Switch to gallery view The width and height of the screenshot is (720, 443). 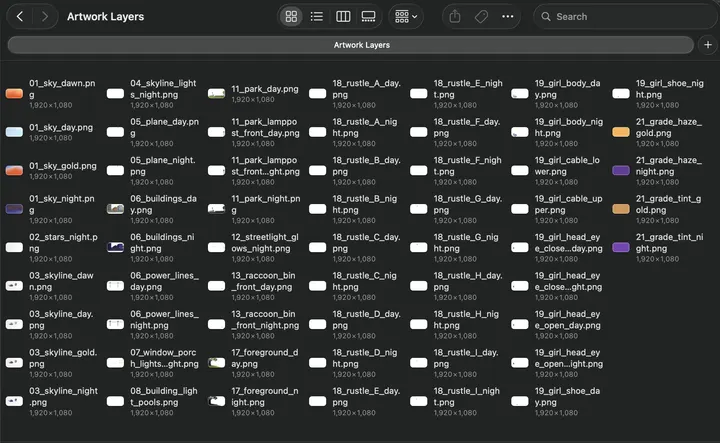(368, 17)
